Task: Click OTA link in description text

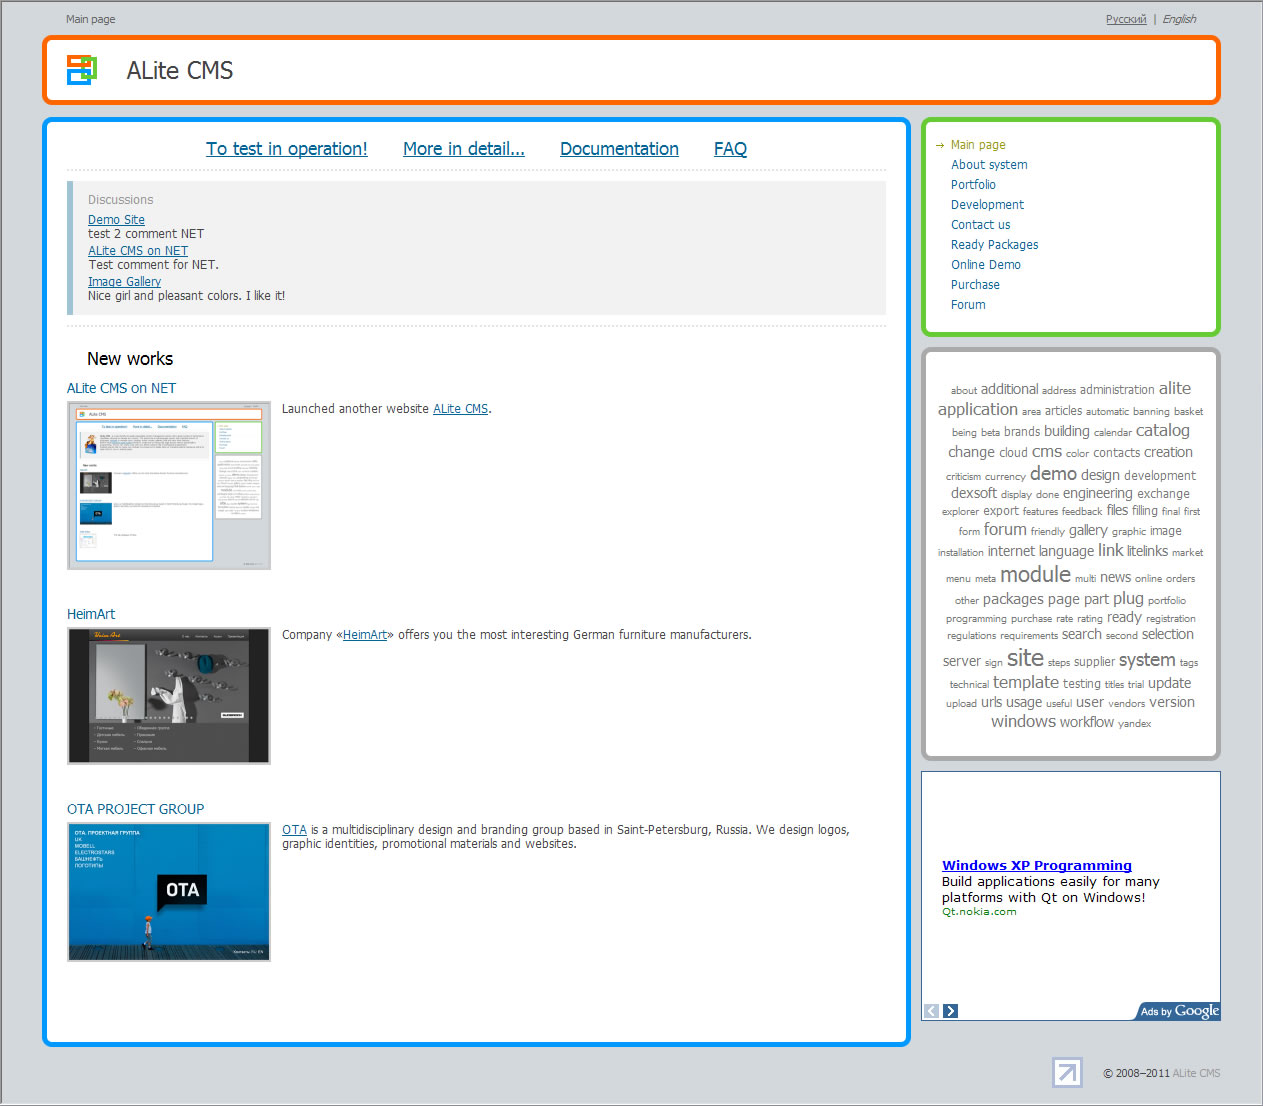Action: [294, 830]
